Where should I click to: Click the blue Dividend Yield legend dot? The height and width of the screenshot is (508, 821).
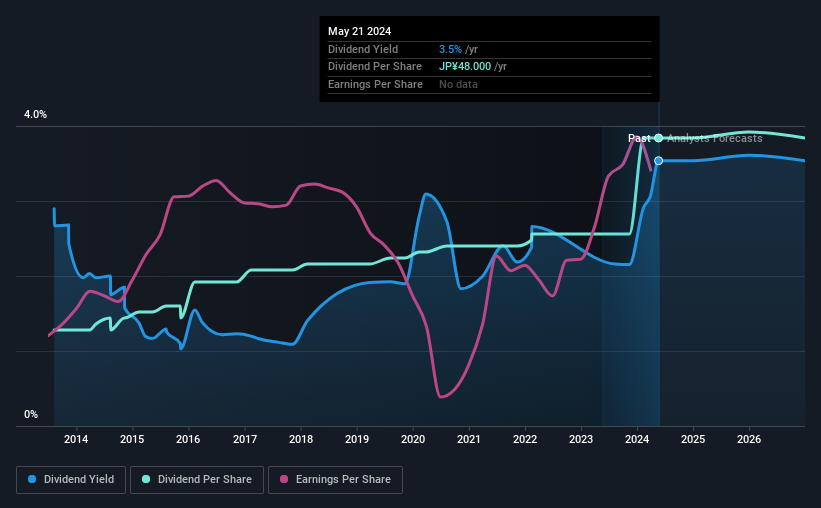(x=32, y=479)
